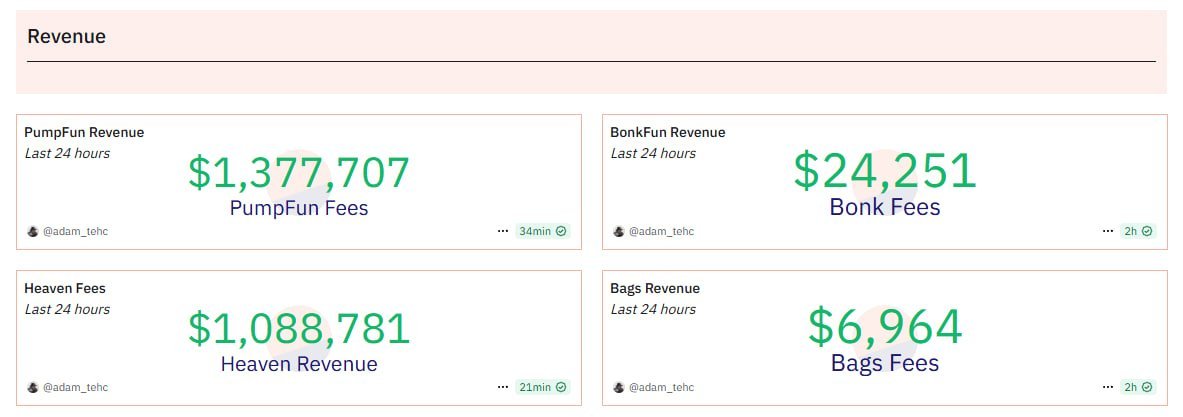This screenshot has height=417, width=1183.
Task: Click the PumpFun Revenue card title
Action: click(x=84, y=133)
